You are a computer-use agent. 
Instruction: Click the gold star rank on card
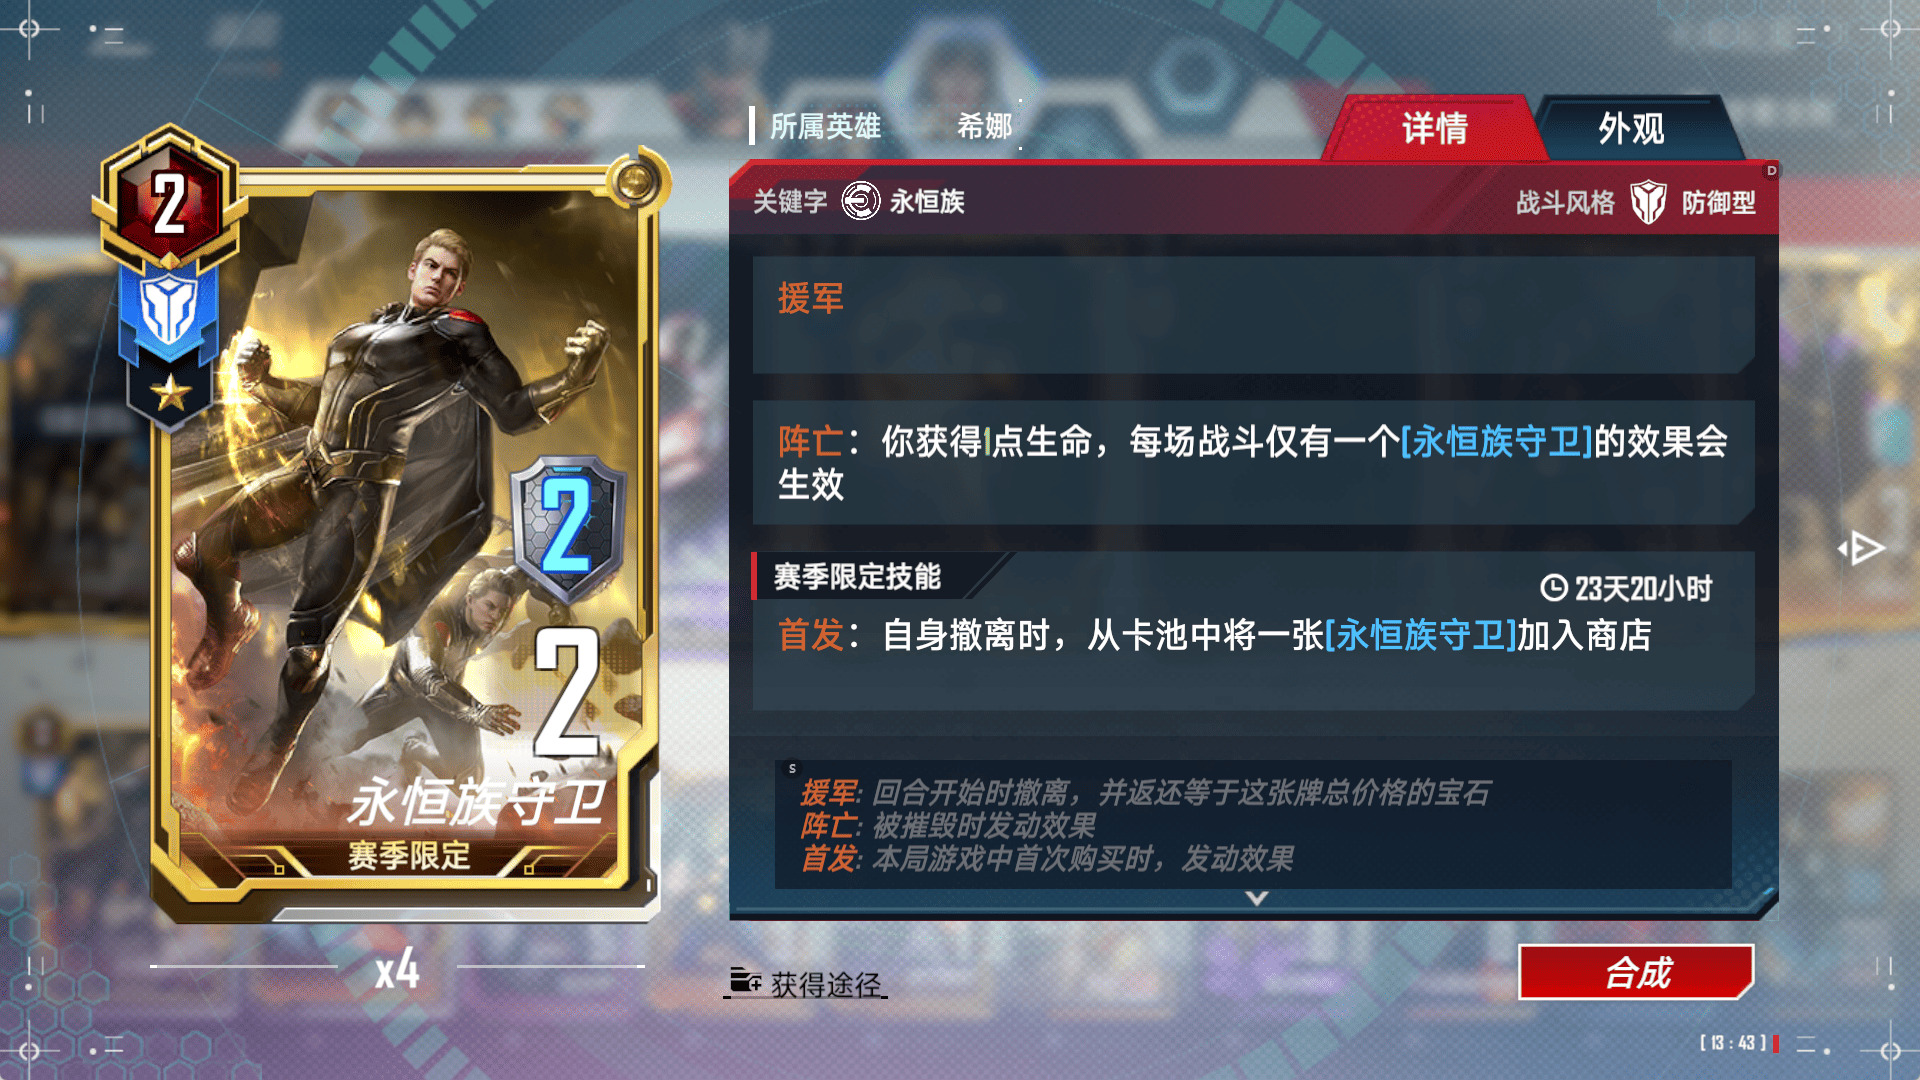[170, 393]
